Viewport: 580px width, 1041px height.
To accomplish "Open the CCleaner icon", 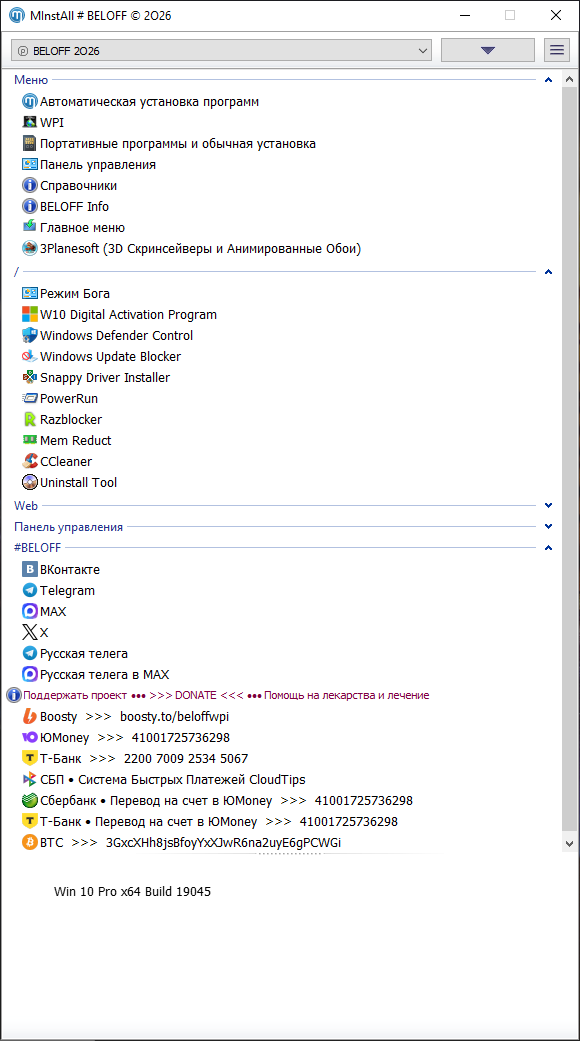I will [x=30, y=461].
